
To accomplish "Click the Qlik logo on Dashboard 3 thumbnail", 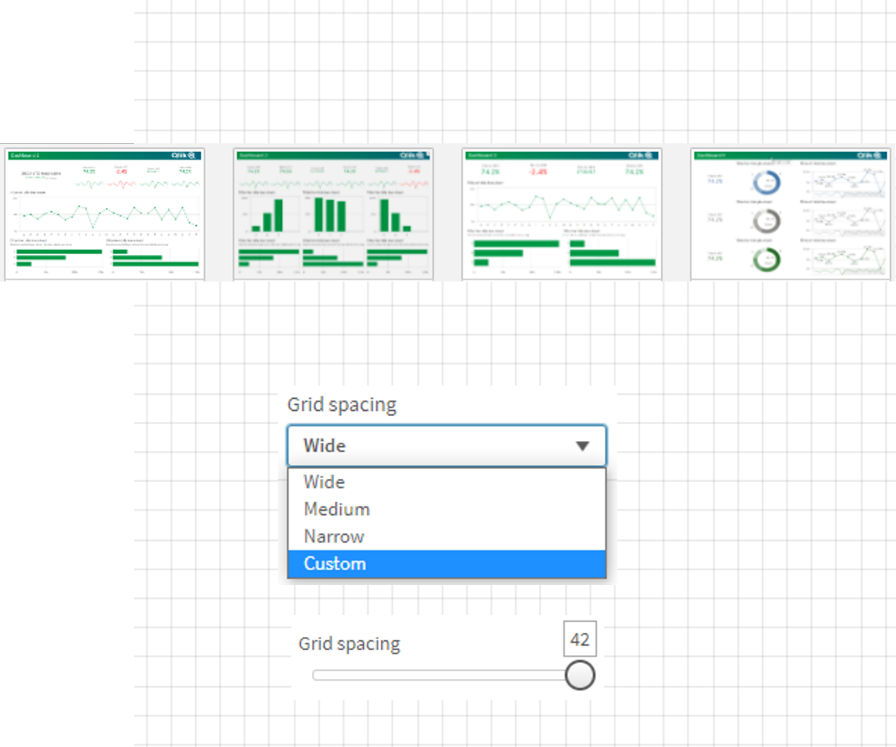I will (x=639, y=157).
